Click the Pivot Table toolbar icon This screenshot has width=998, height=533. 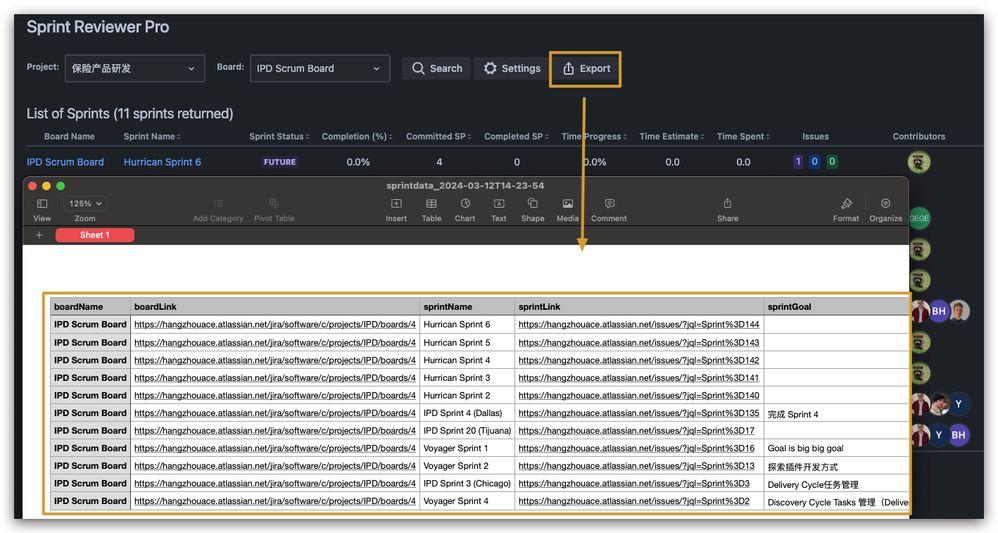point(274,204)
